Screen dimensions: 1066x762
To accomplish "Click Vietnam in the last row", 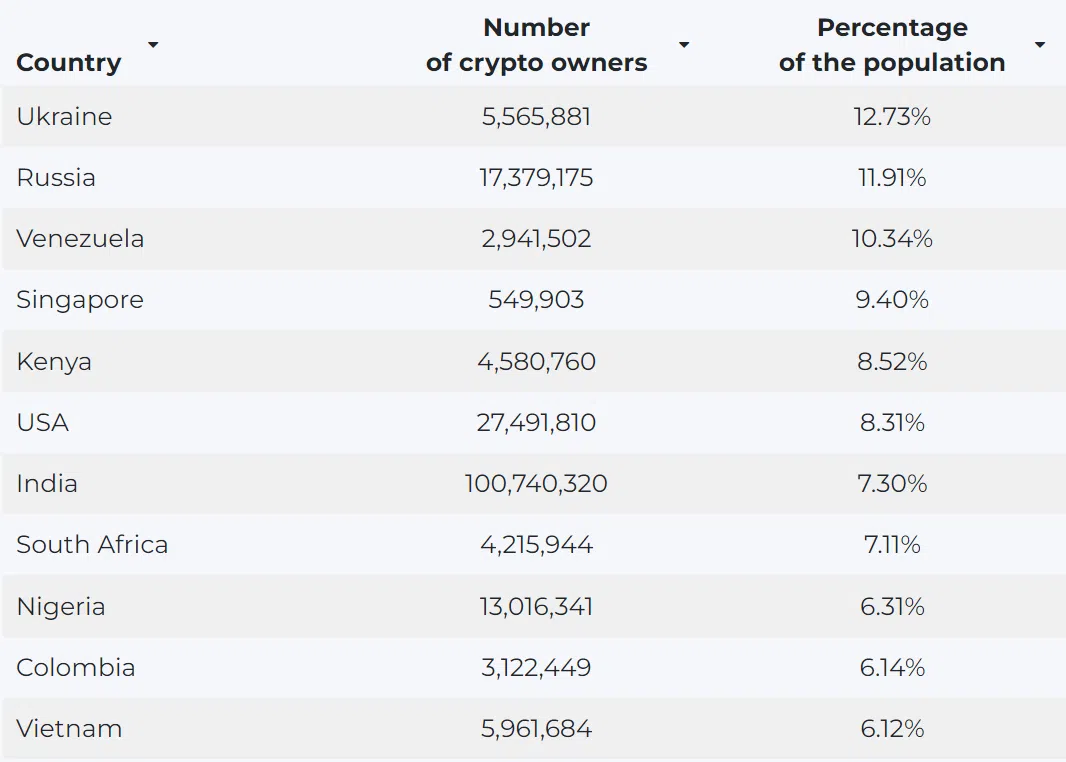I will pos(69,729).
